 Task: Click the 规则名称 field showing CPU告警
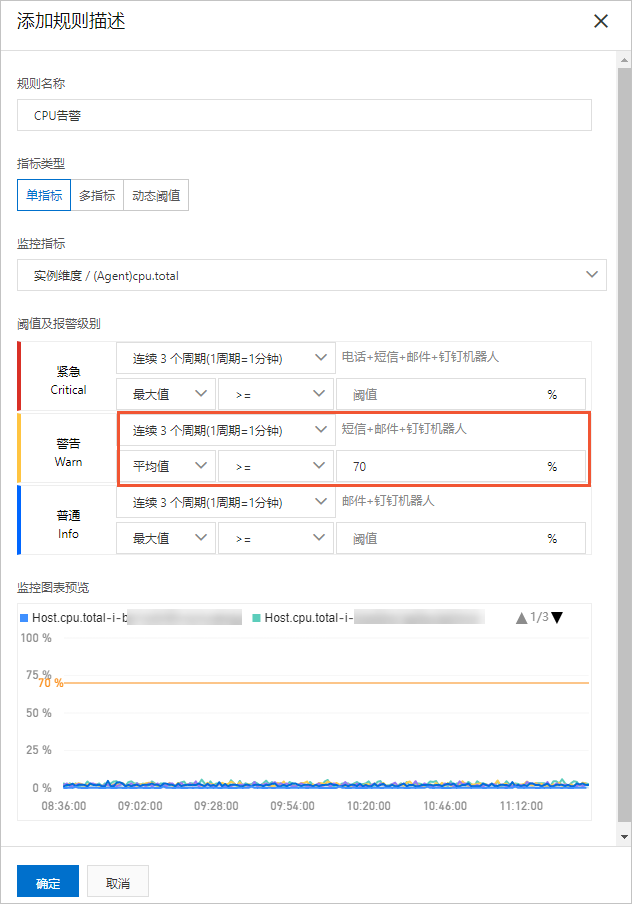point(300,115)
